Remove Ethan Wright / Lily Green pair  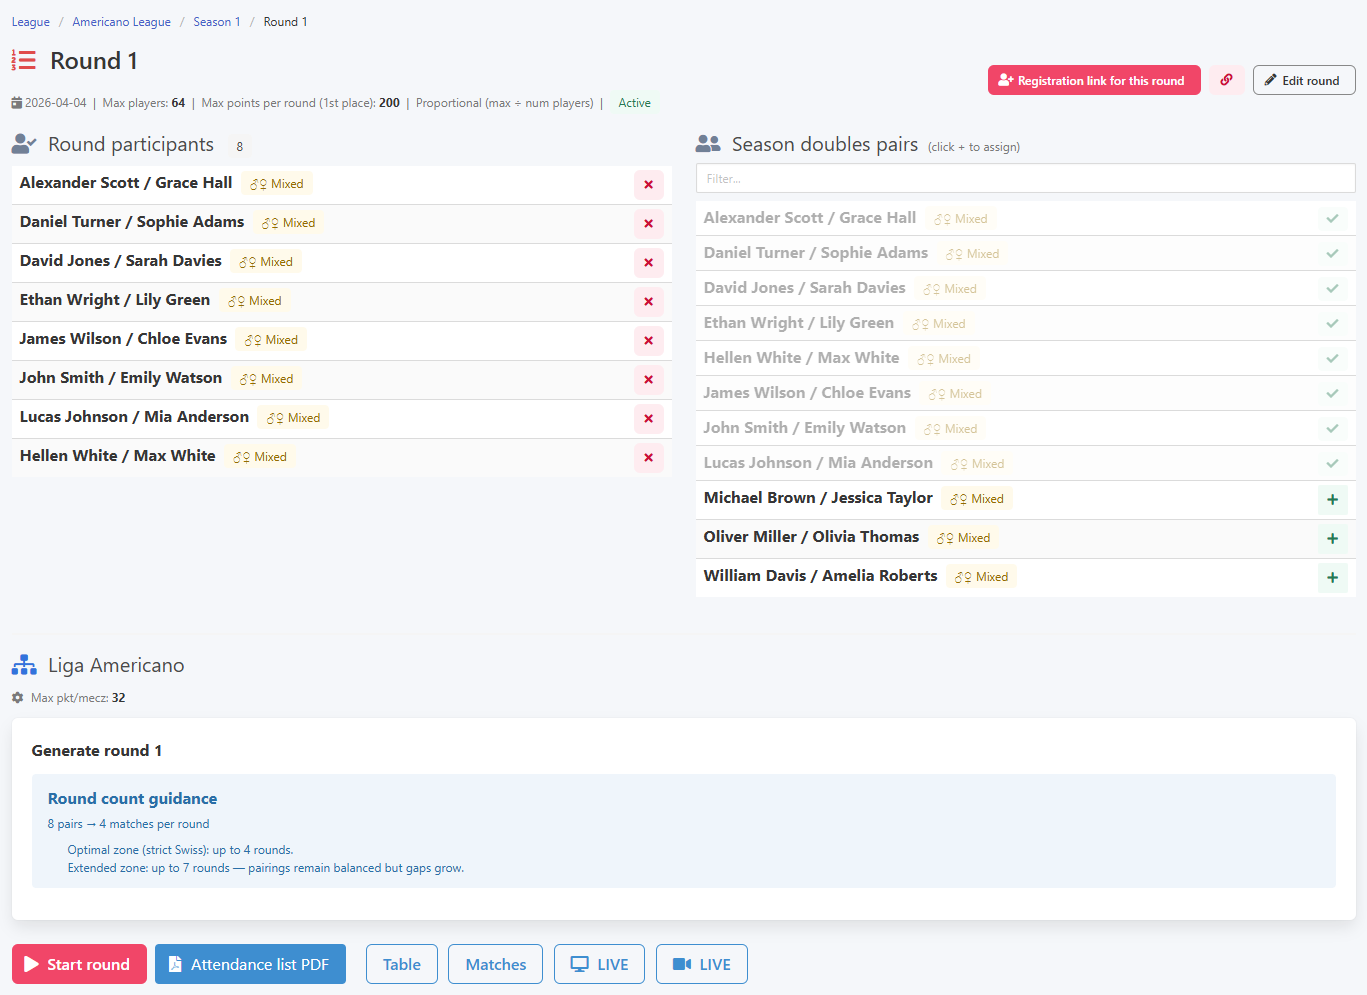pyautogui.click(x=648, y=302)
